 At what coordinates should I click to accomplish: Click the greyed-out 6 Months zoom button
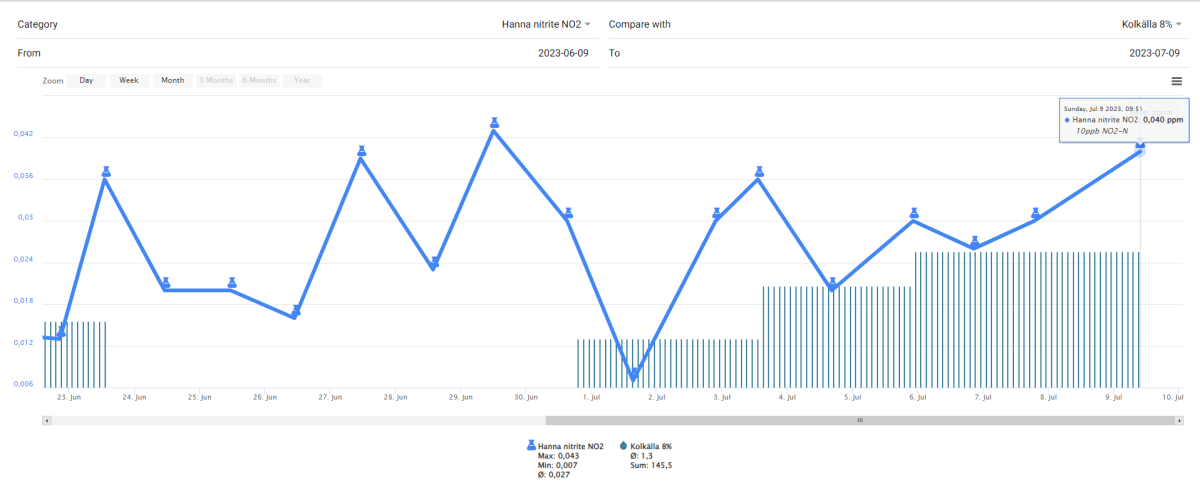[x=258, y=80]
